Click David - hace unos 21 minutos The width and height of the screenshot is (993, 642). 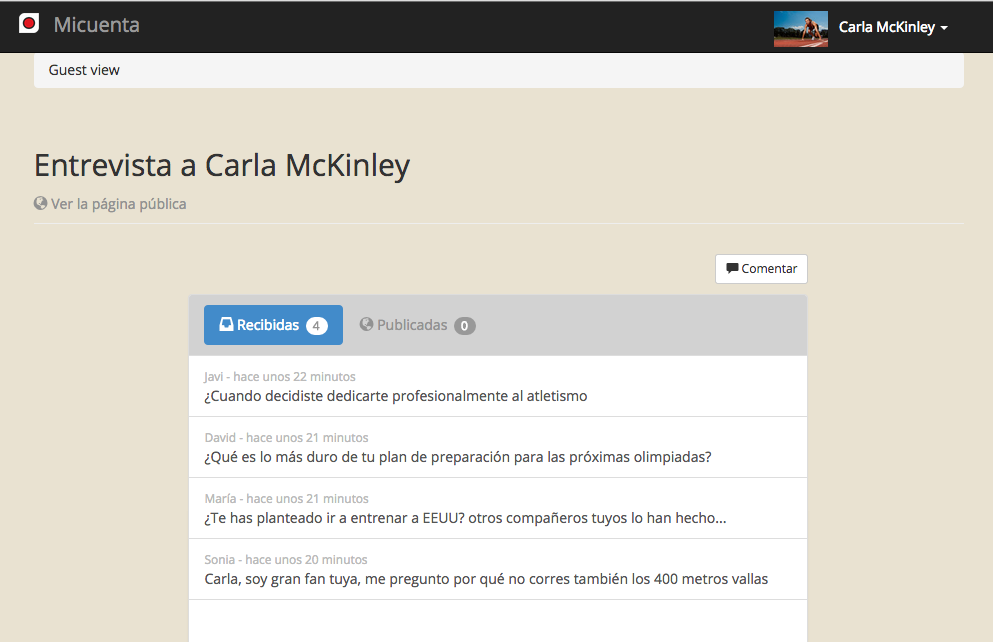(286, 437)
